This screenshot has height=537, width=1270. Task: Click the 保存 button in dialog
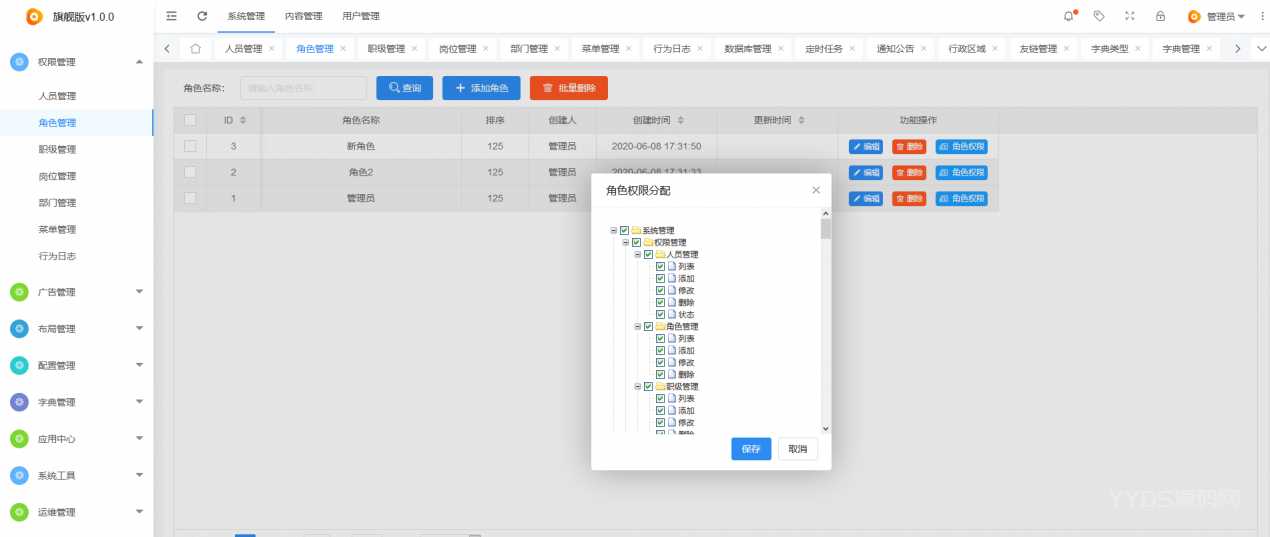tap(751, 449)
